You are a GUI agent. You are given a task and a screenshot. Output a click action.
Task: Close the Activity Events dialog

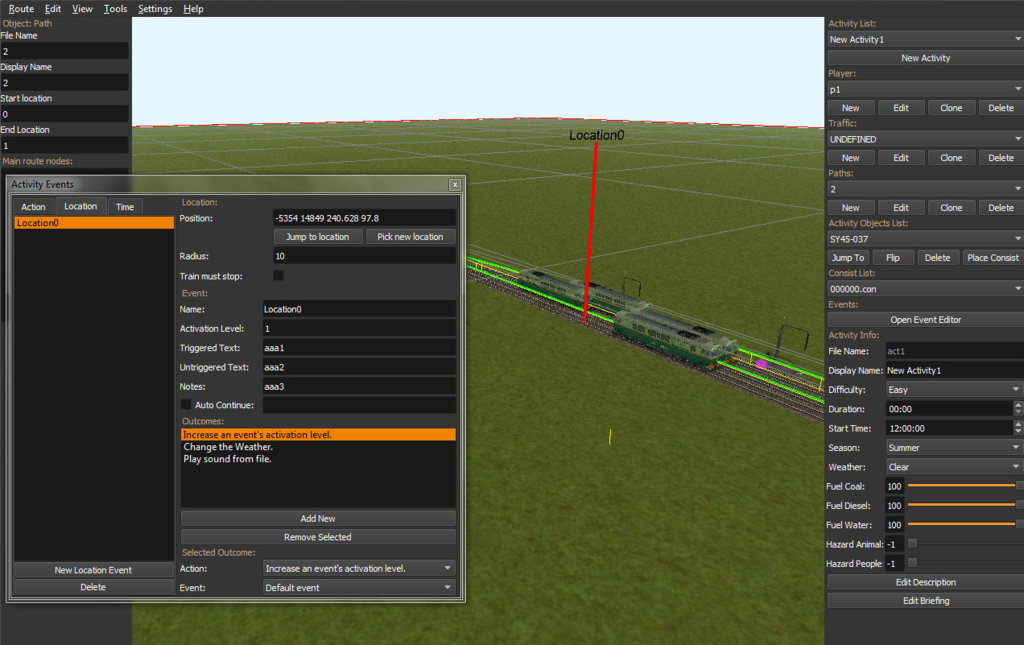455,185
